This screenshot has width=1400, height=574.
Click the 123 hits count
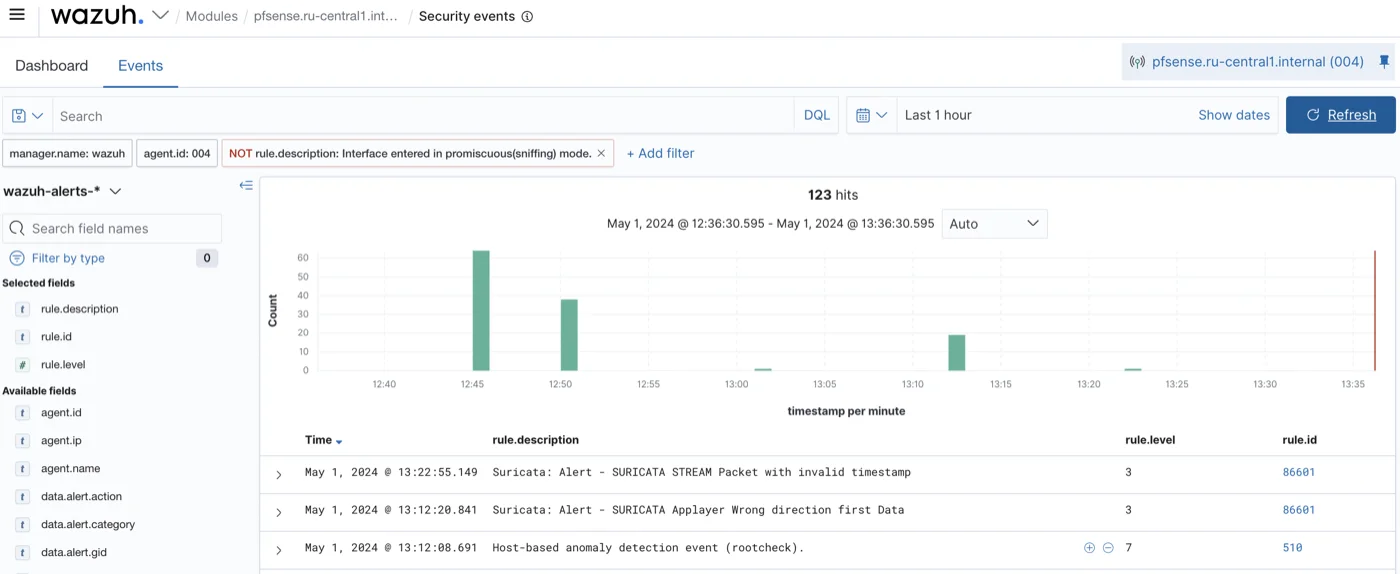tap(833, 195)
